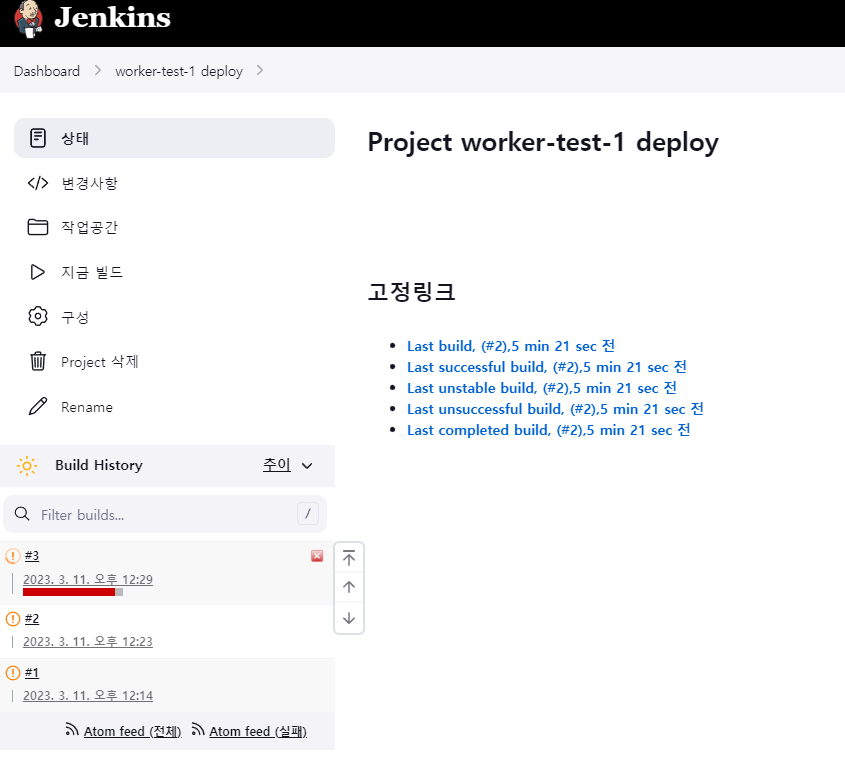Open build #1 link
Screen dimensions: 845x775
pos(32,673)
